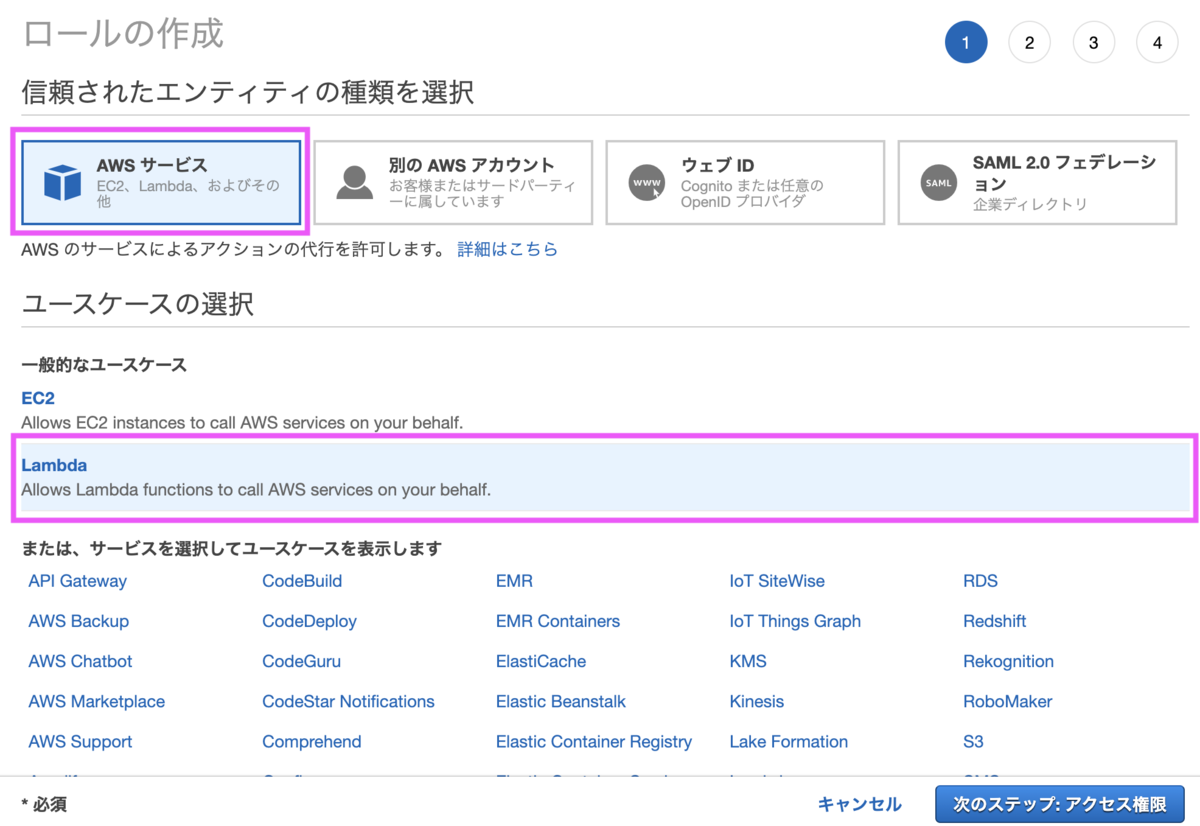Open the S3 service link
The image size is (1200, 826).
tap(973, 741)
